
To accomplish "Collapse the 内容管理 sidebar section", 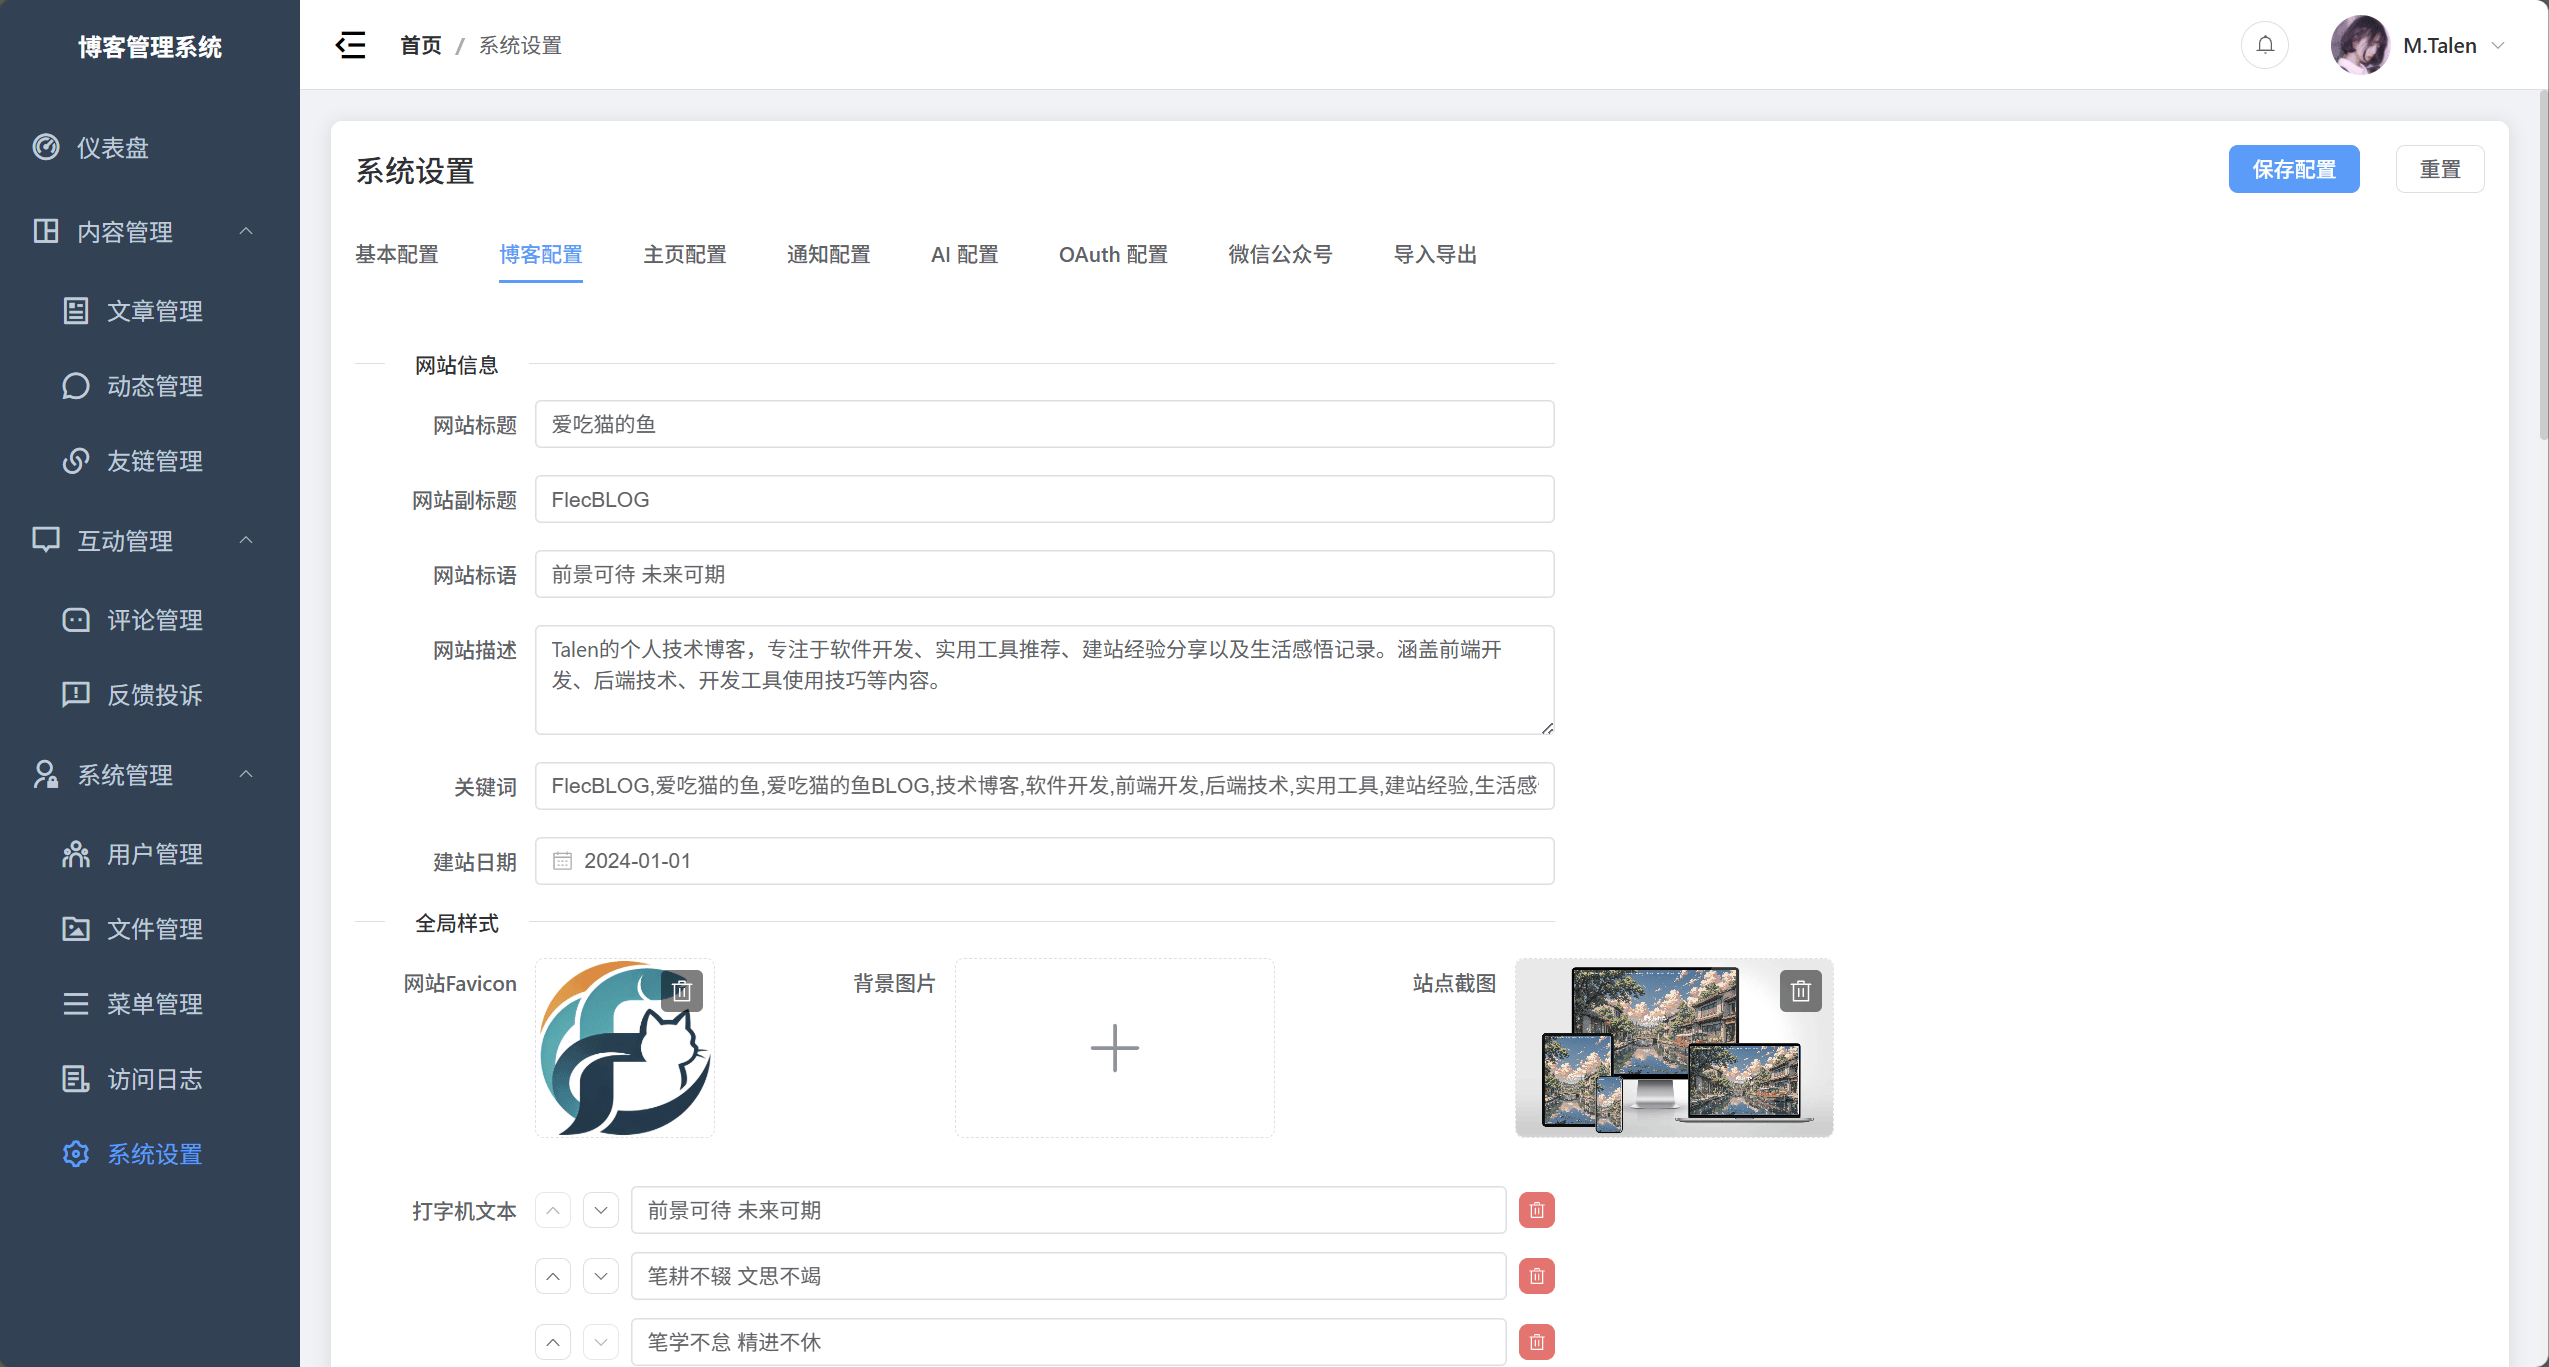I will [x=247, y=231].
